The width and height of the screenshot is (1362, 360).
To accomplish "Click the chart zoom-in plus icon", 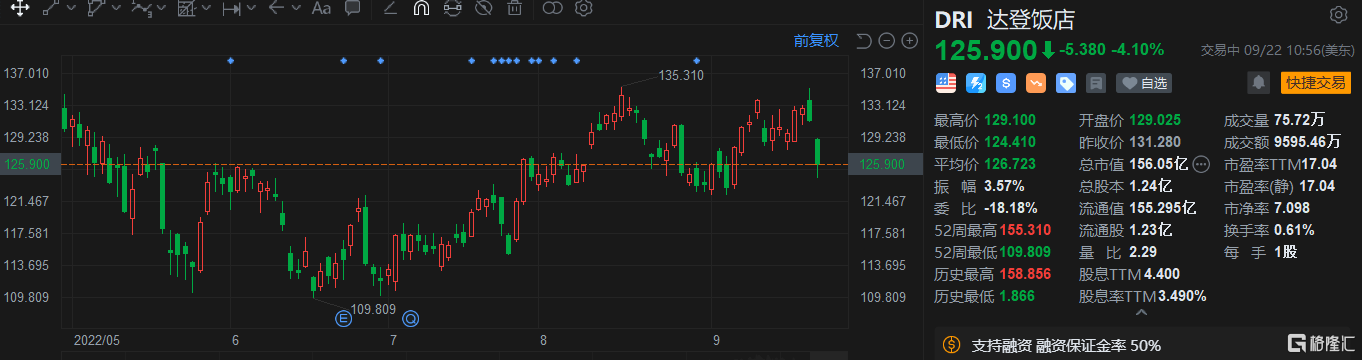I will (909, 41).
